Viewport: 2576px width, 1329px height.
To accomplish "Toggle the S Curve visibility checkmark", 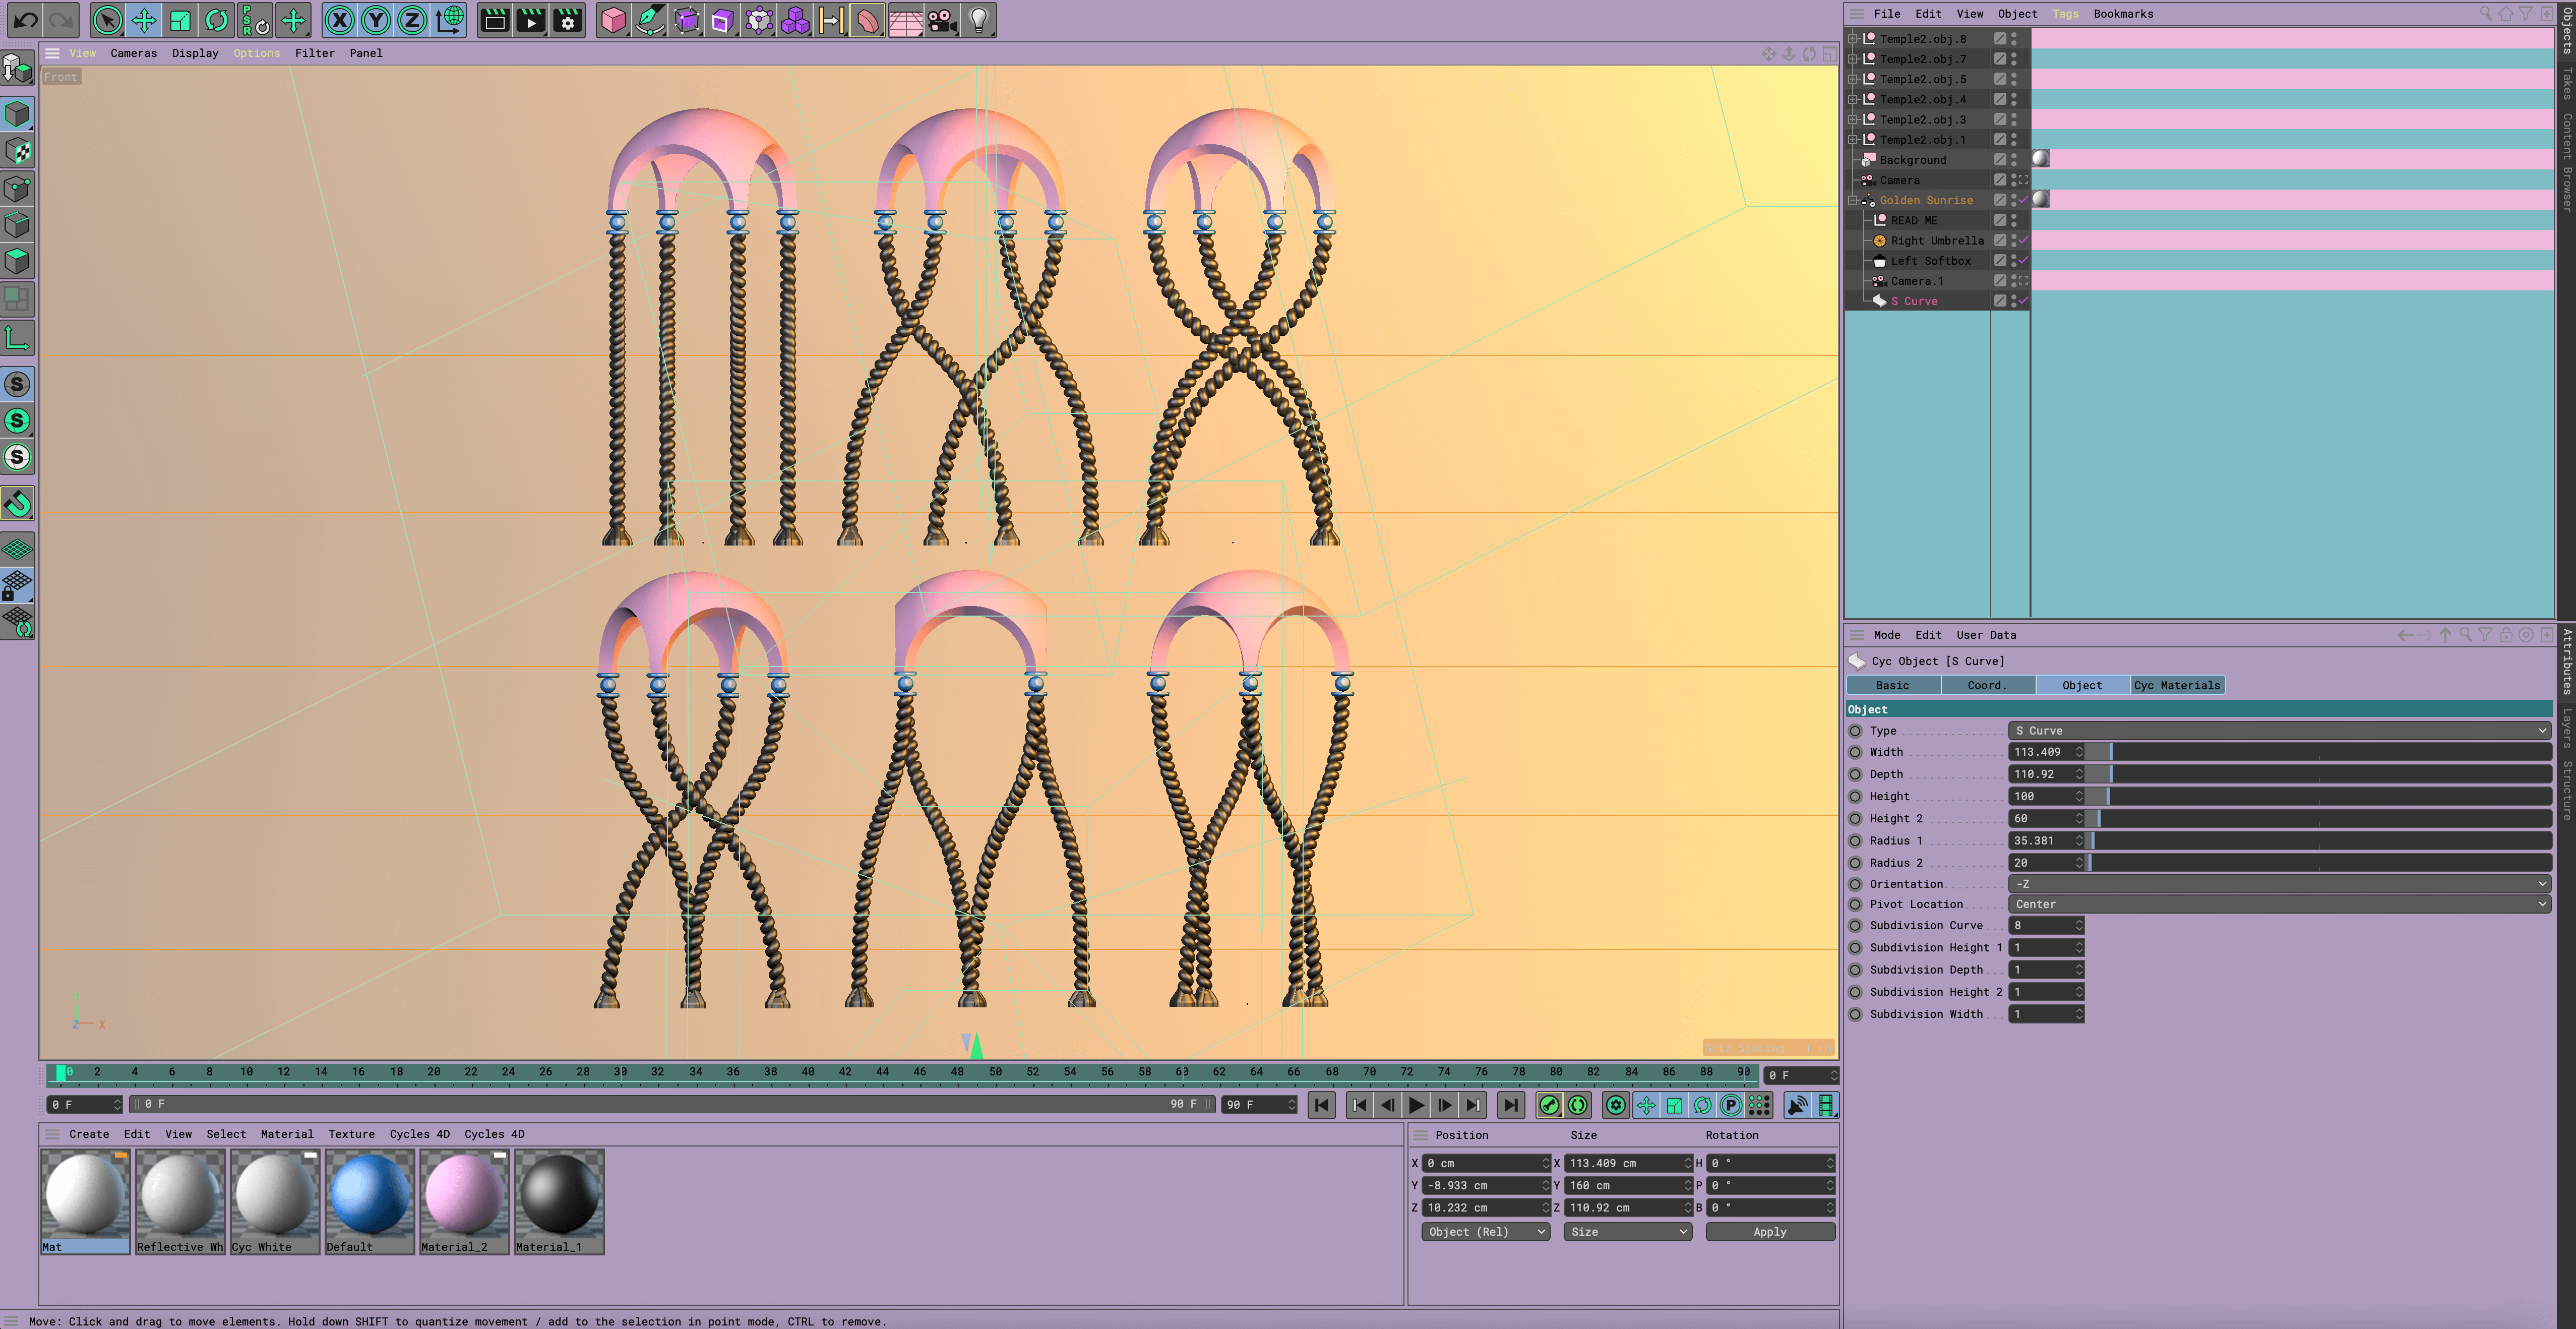I will [2024, 301].
